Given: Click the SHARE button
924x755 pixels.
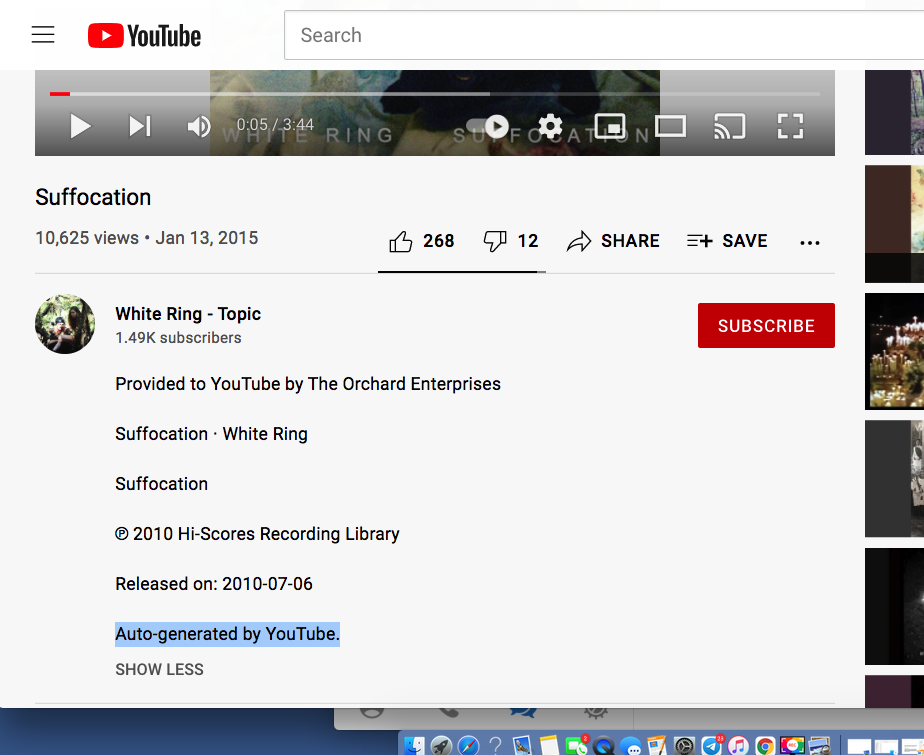Looking at the screenshot, I should coord(613,241).
